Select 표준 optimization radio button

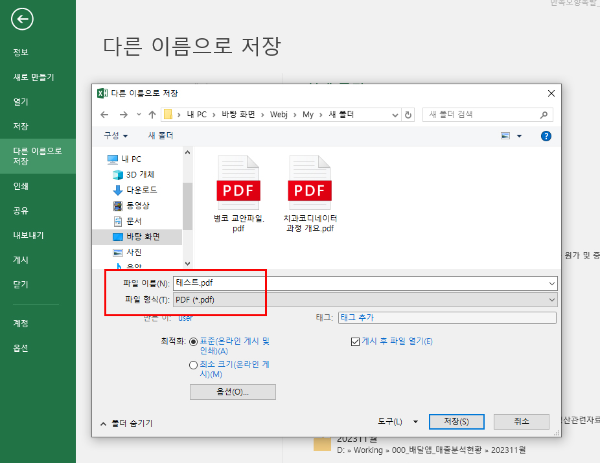(x=194, y=342)
